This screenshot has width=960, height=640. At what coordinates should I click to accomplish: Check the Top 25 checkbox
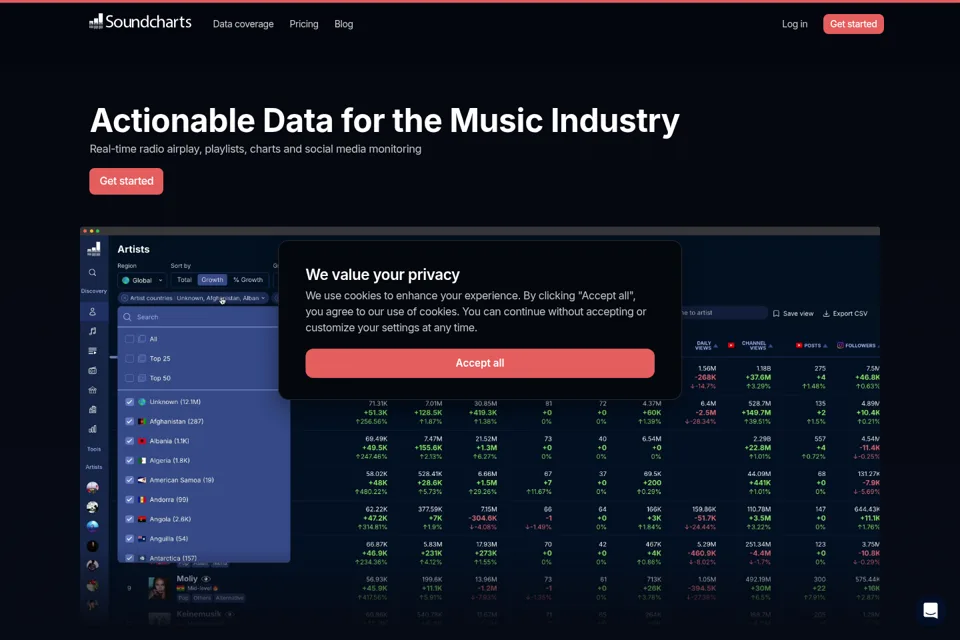coord(129,358)
